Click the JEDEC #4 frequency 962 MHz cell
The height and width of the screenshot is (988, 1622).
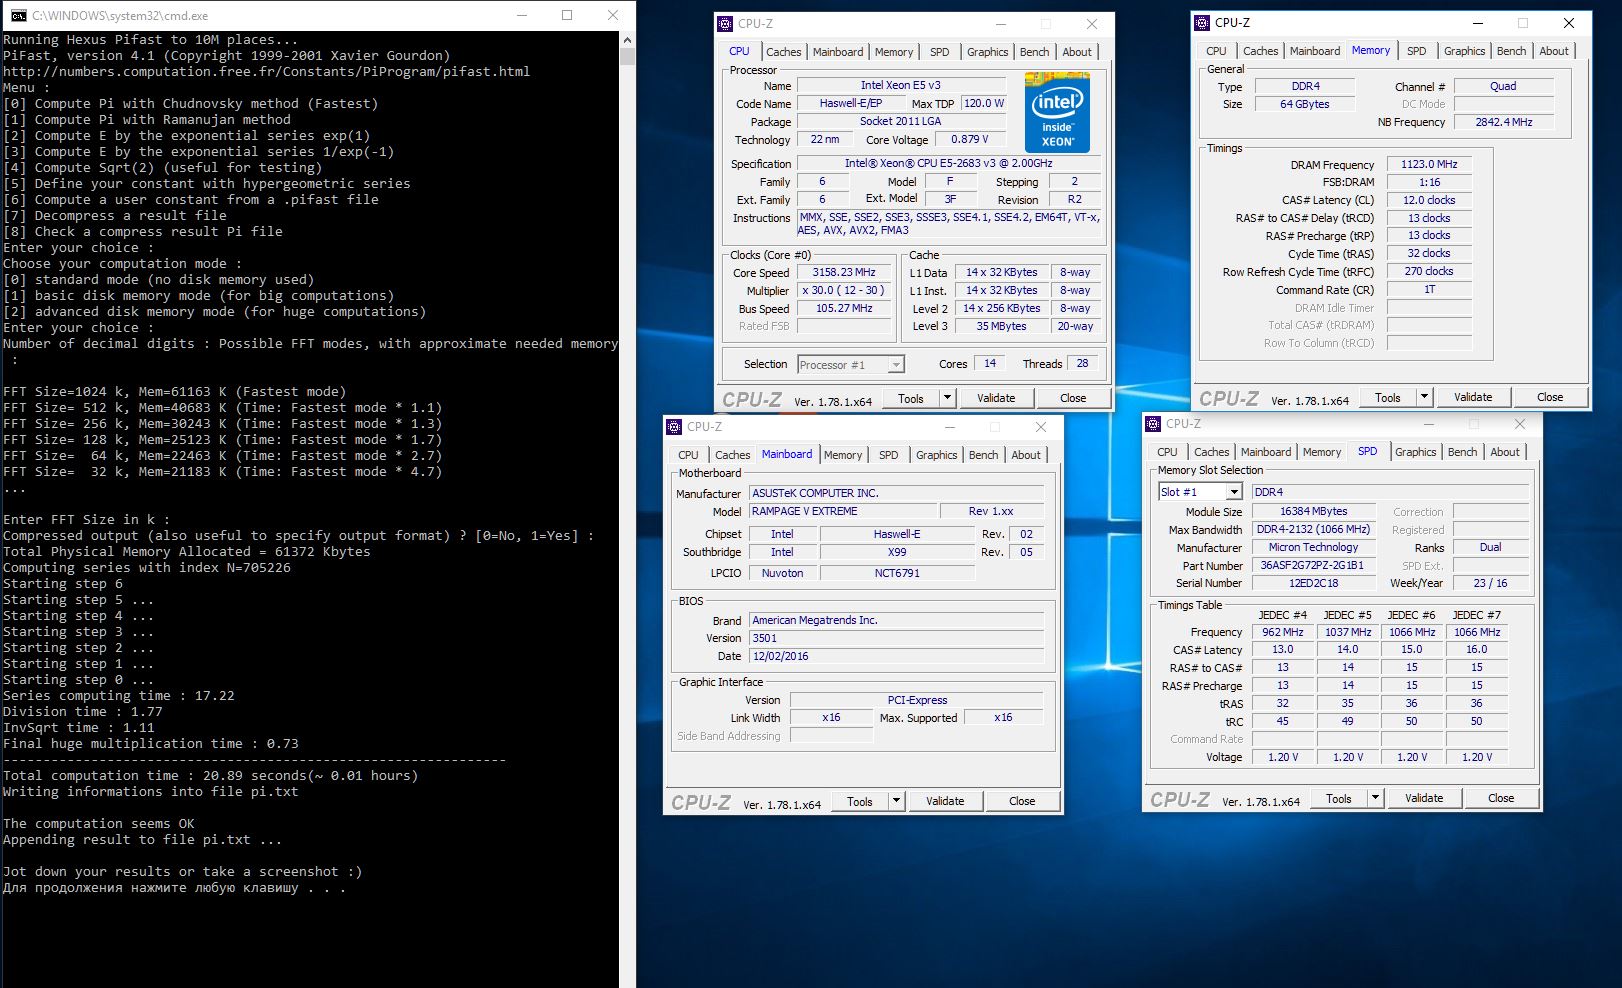point(1282,632)
